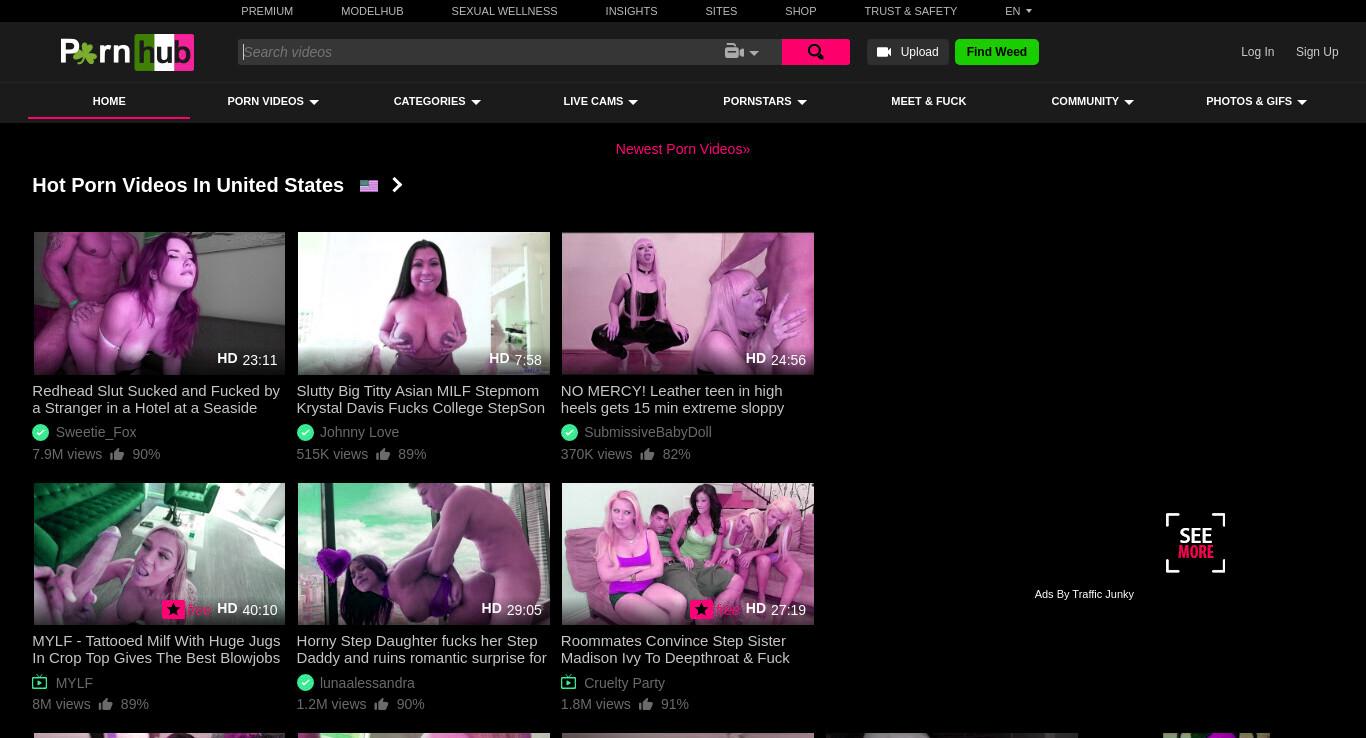Click the thumbs-up icon beside 1.8M views
Screen dimensions: 1366x738
coord(645,704)
